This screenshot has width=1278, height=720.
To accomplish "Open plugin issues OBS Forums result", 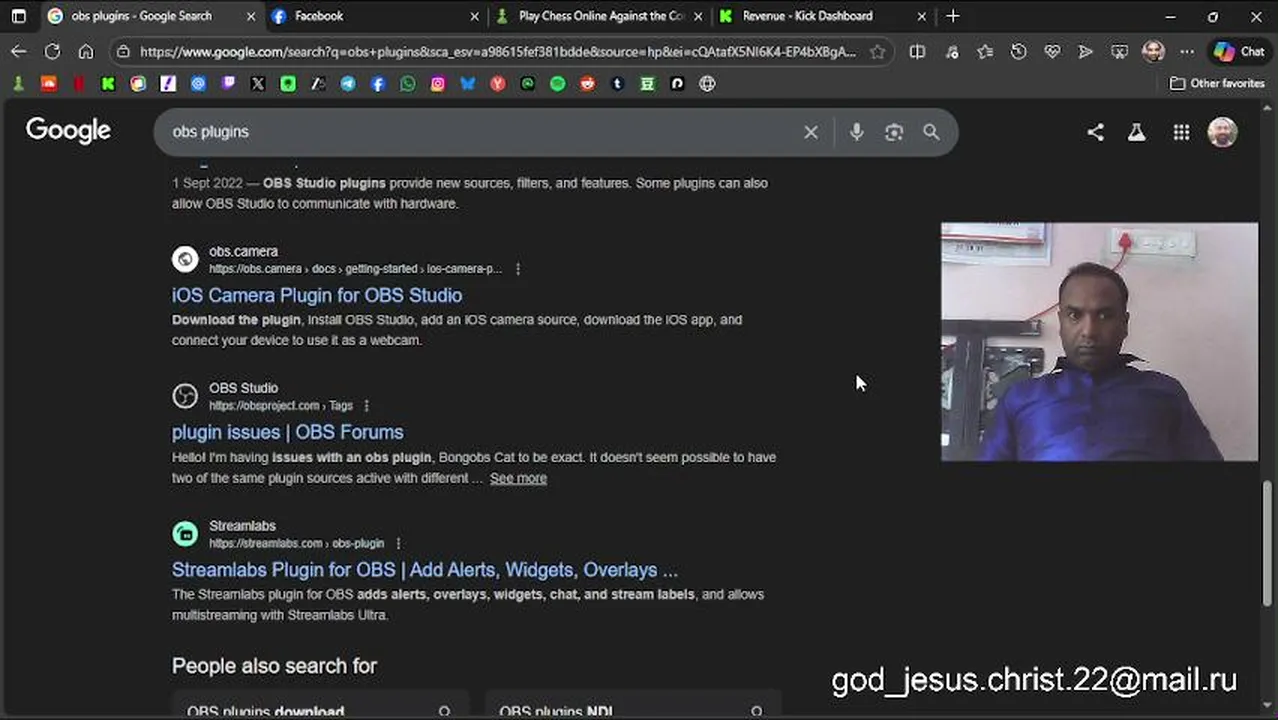I will pos(288,432).
